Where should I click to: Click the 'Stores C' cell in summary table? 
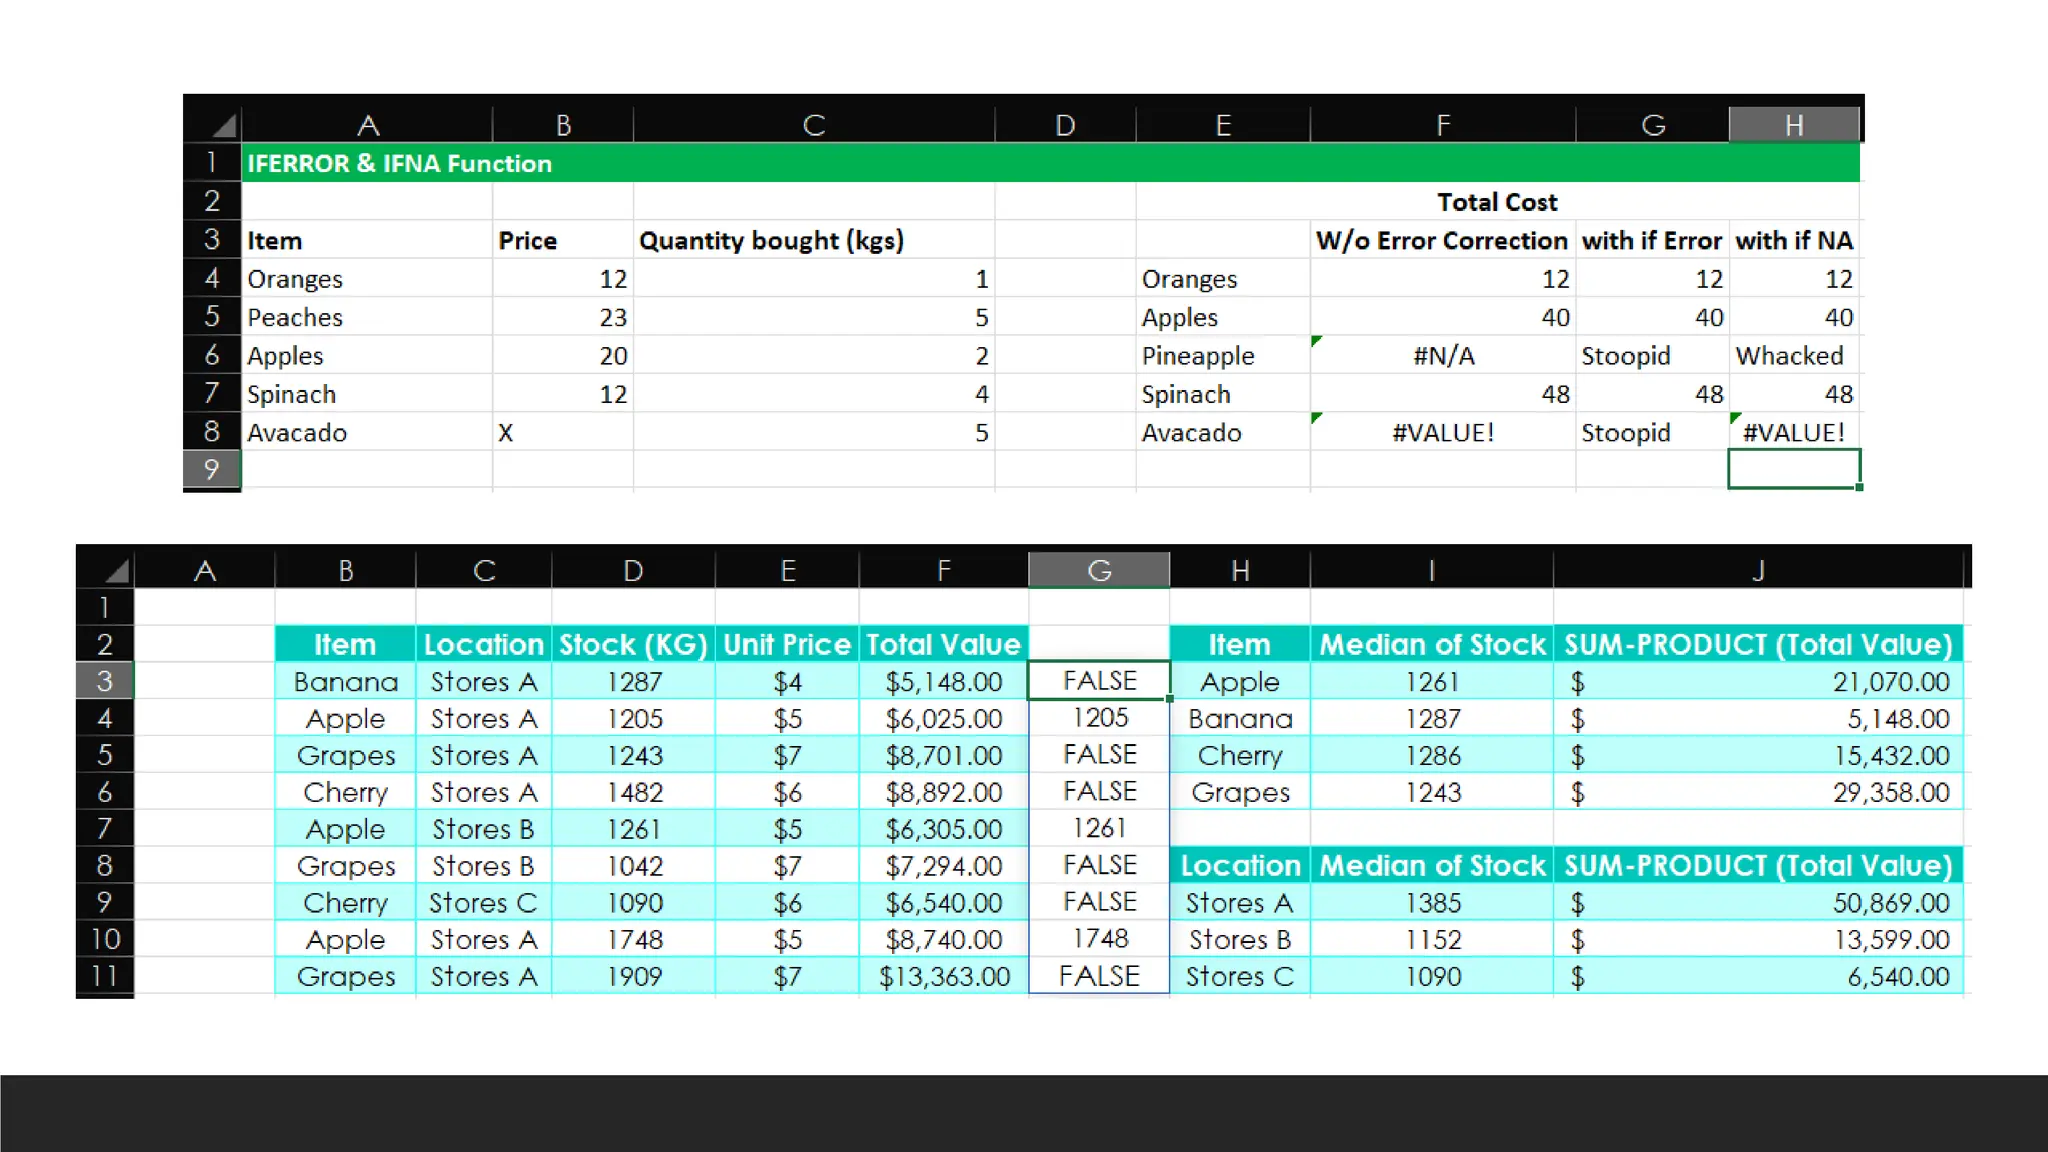1239,976
